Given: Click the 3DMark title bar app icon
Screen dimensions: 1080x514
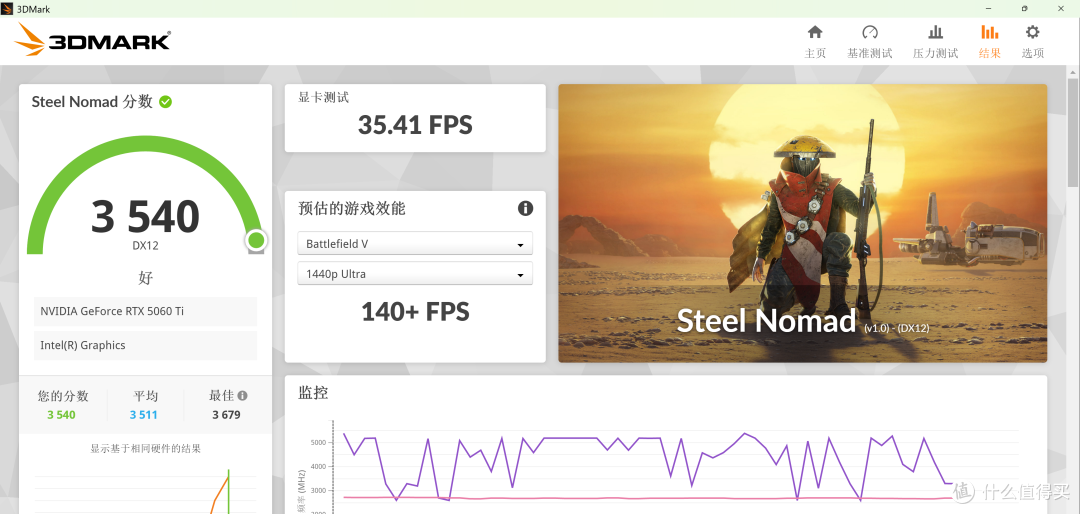Looking at the screenshot, I should click(8, 9).
